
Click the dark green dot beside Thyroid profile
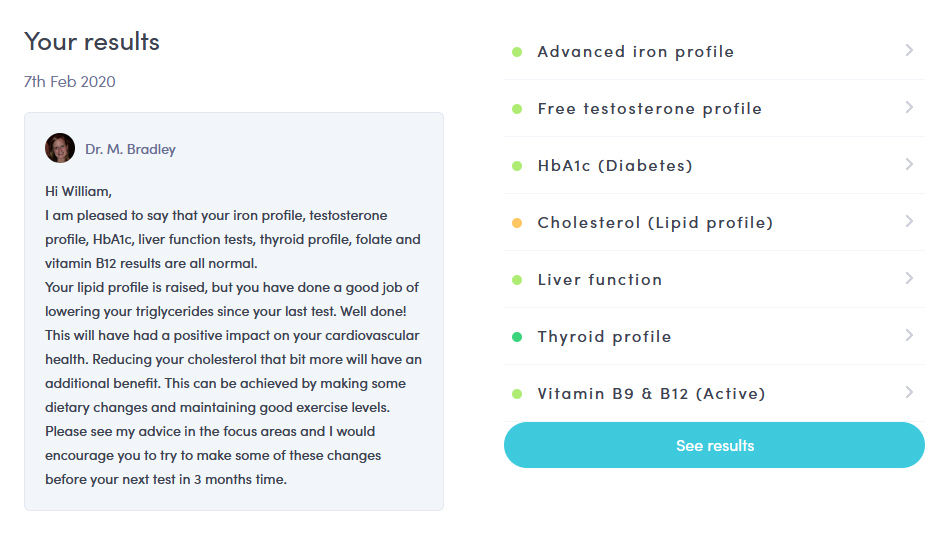click(x=517, y=337)
